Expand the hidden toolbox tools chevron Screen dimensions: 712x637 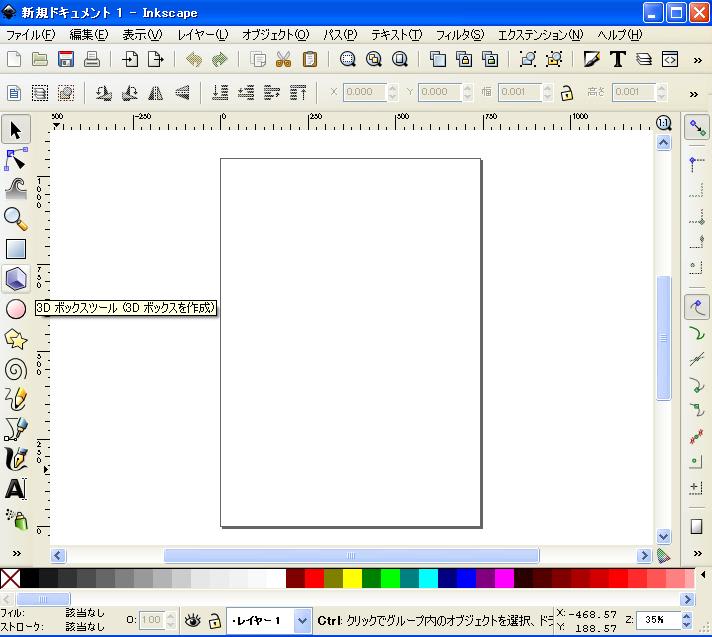16,553
